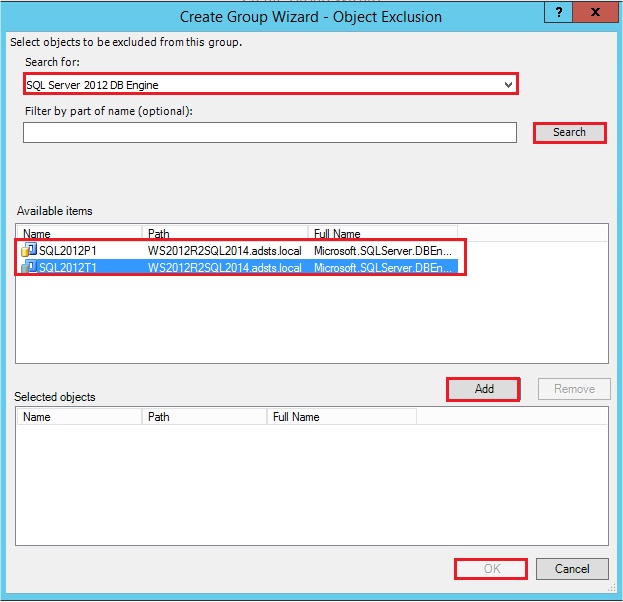Sort Available items by Path column
The height and width of the screenshot is (602, 623).
225,233
